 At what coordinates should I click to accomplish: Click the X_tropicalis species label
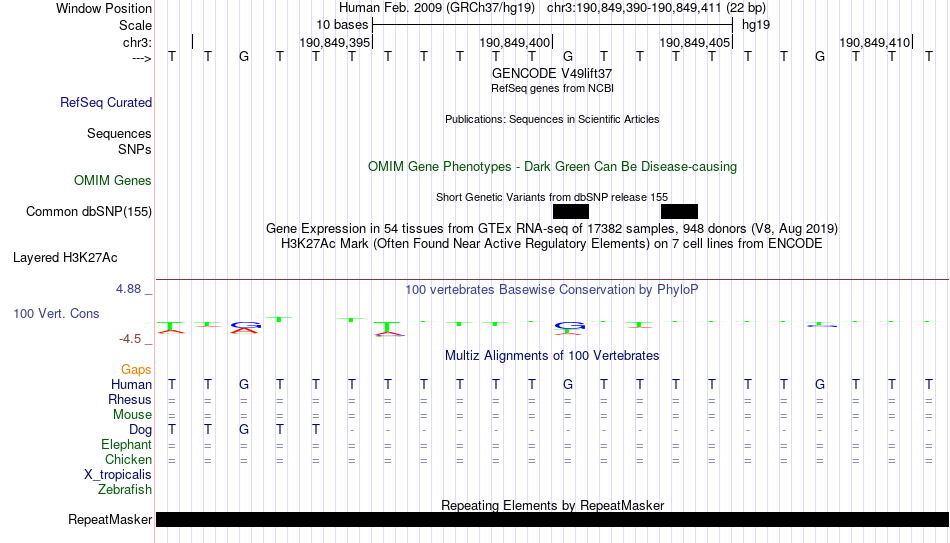[x=118, y=475]
